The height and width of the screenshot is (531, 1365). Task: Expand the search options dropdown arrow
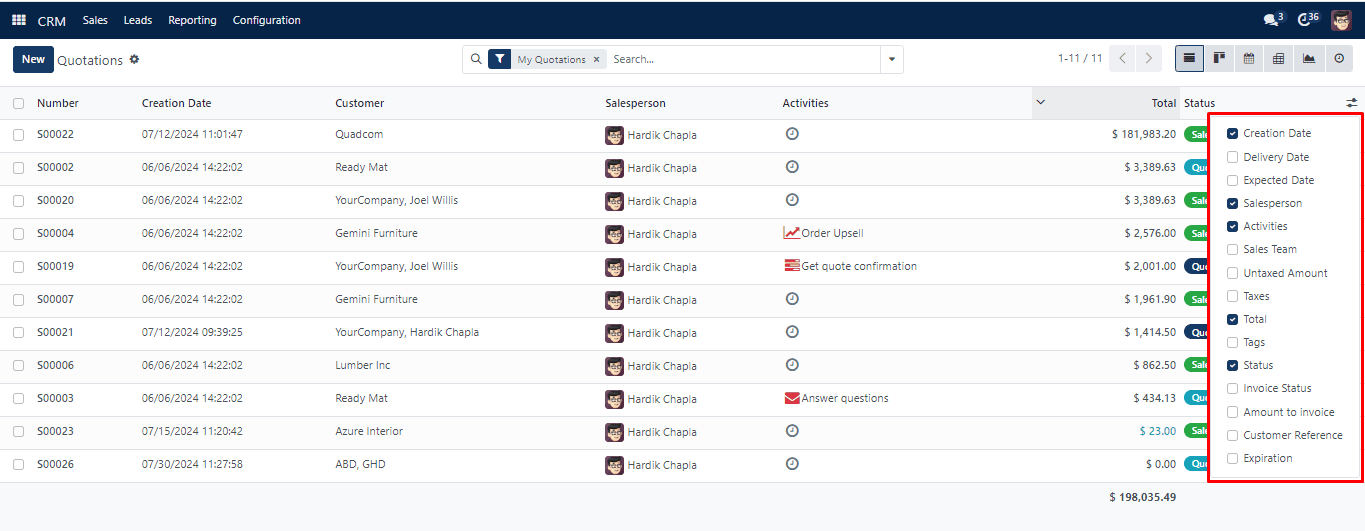pos(891,60)
